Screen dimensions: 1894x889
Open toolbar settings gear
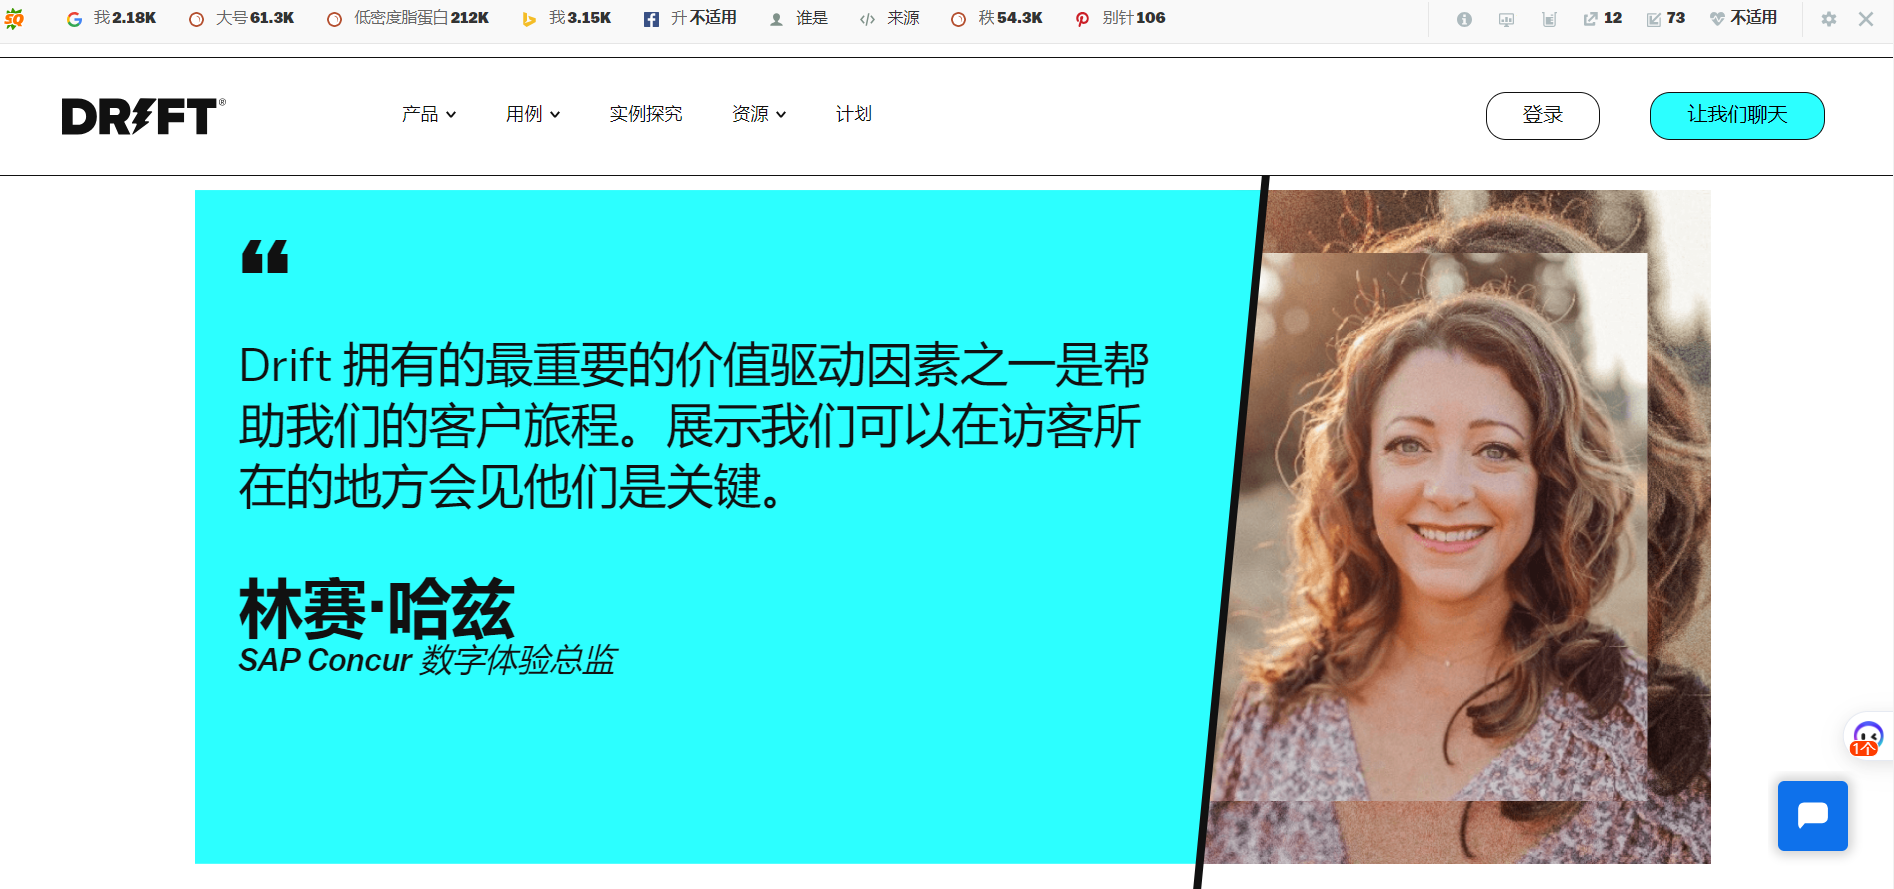click(1828, 19)
